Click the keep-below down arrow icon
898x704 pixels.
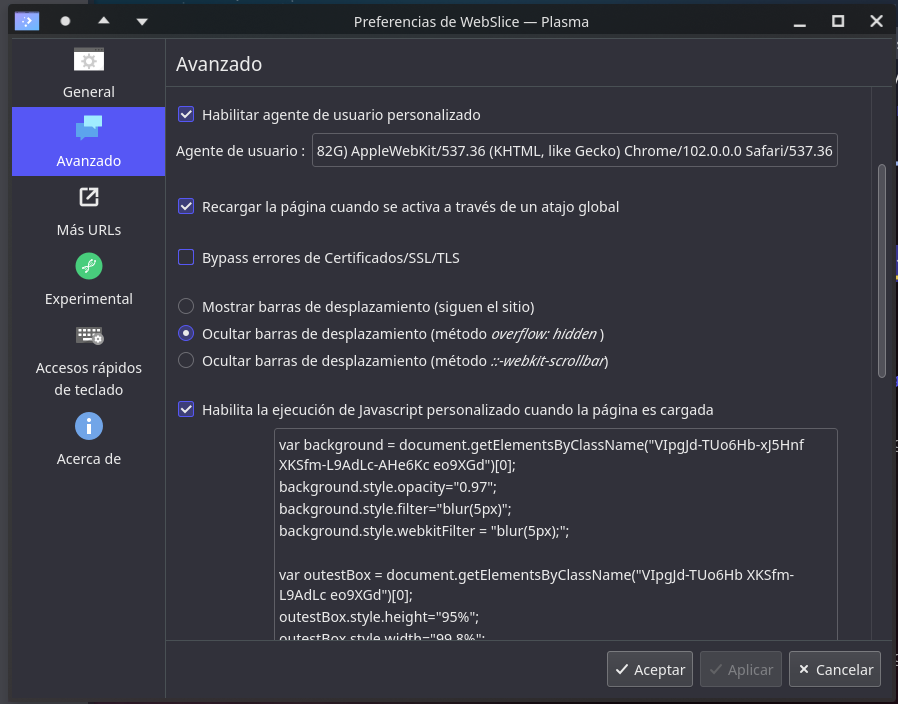[x=142, y=22]
